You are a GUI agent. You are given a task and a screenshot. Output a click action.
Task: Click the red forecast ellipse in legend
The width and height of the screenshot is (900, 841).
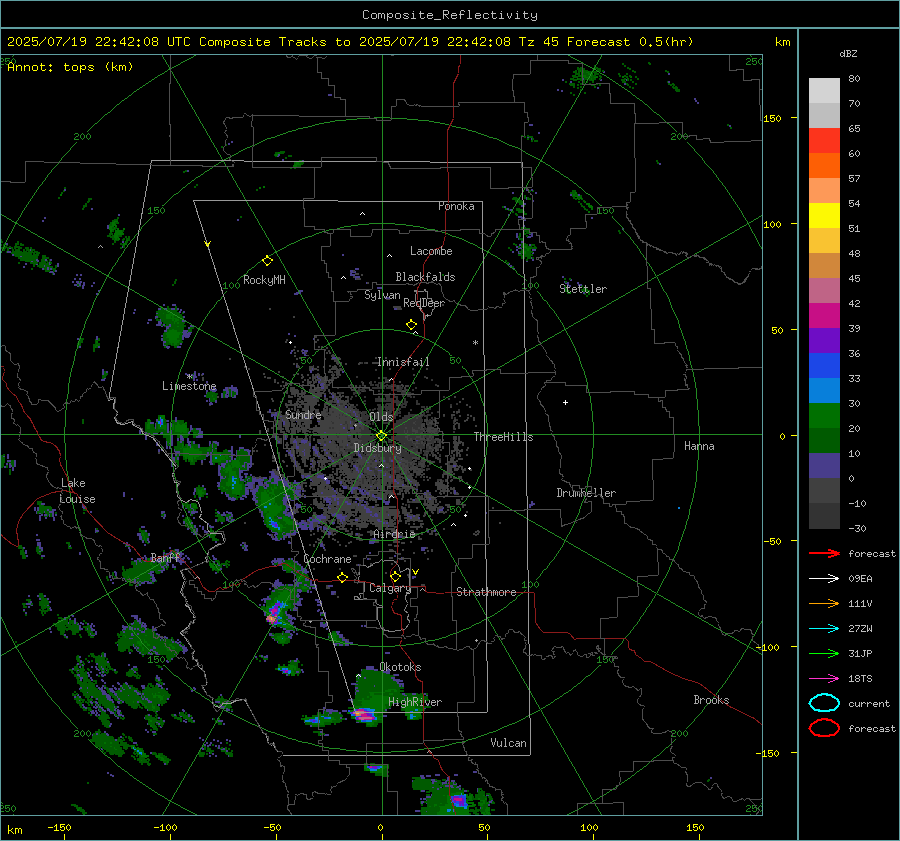pyautogui.click(x=824, y=728)
